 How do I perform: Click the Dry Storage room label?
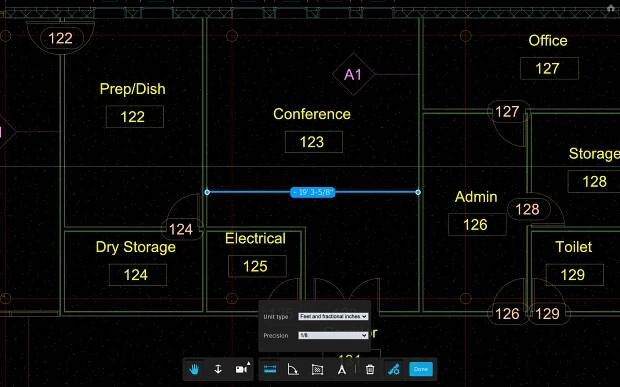136,247
